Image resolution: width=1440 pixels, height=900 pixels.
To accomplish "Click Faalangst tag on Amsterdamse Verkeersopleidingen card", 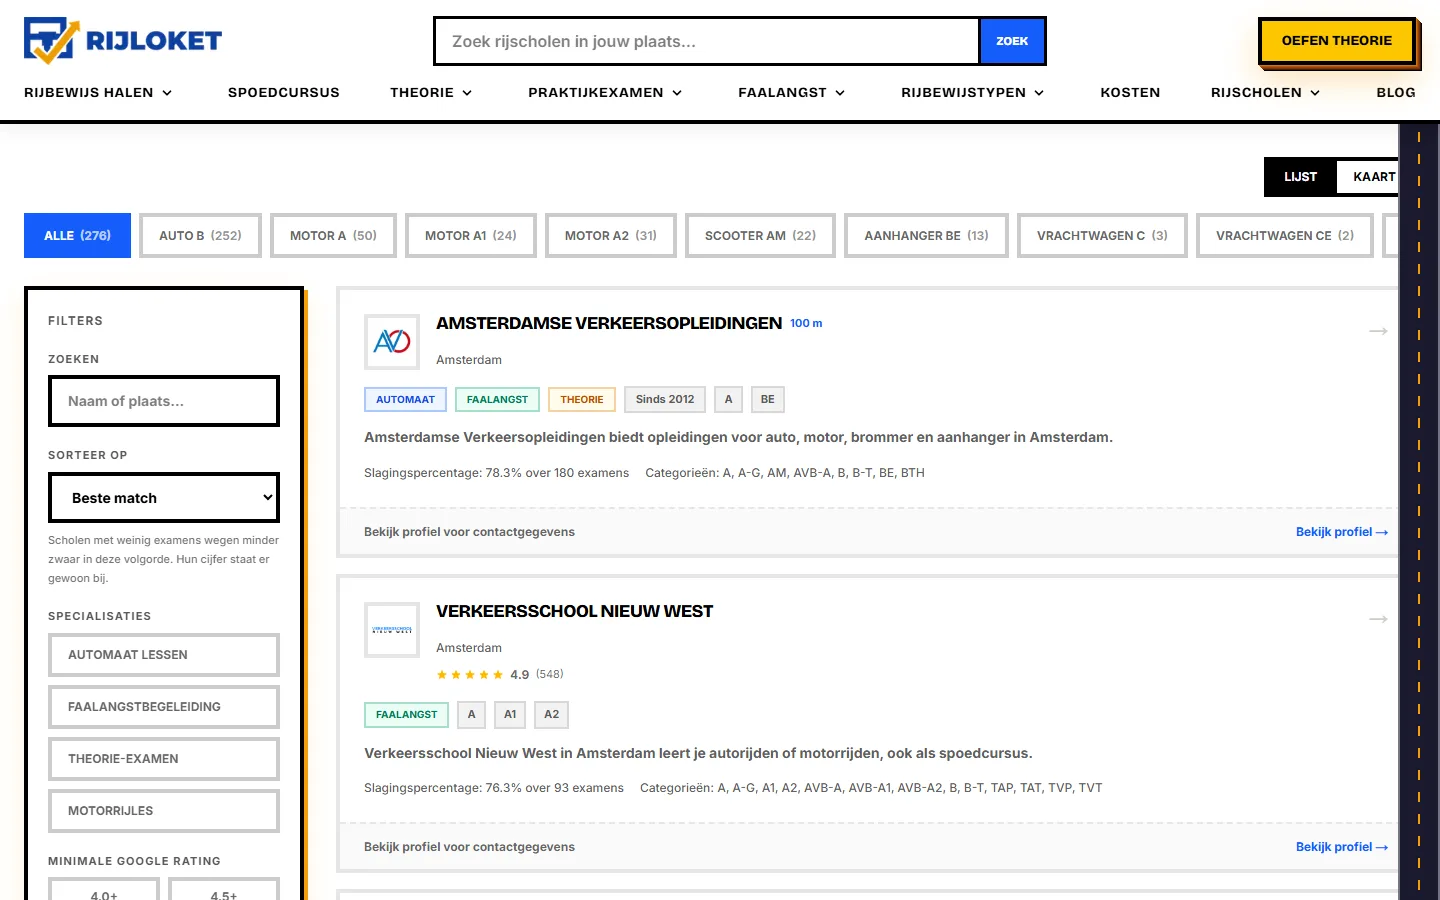I will point(497,400).
